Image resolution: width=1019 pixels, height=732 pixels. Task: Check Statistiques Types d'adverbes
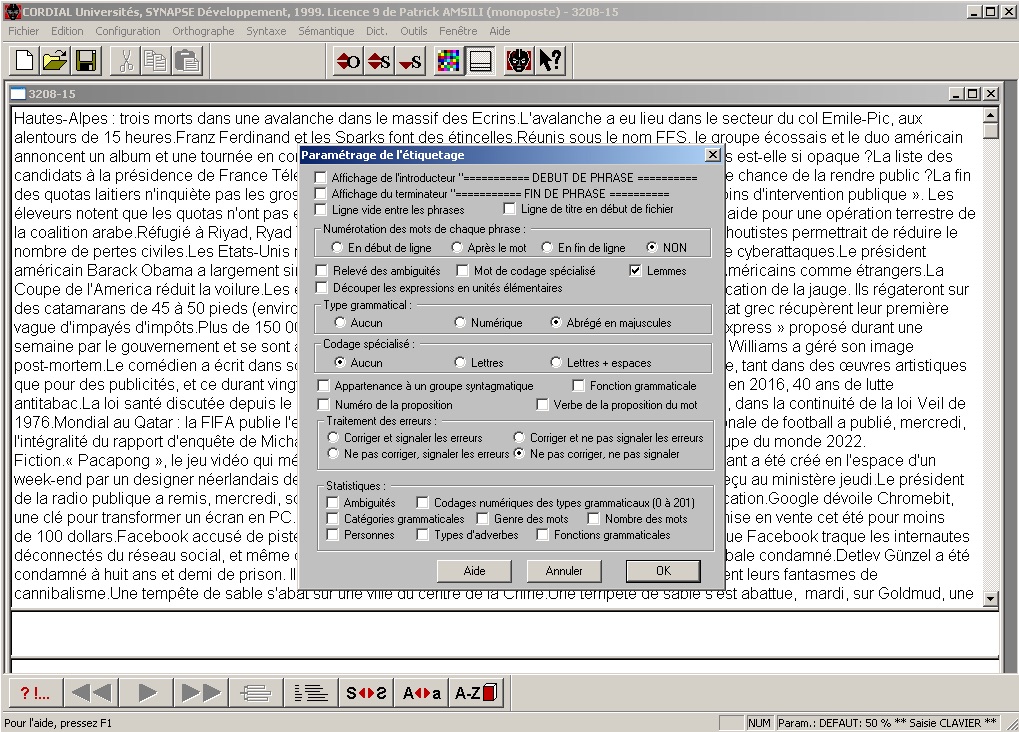[422, 535]
